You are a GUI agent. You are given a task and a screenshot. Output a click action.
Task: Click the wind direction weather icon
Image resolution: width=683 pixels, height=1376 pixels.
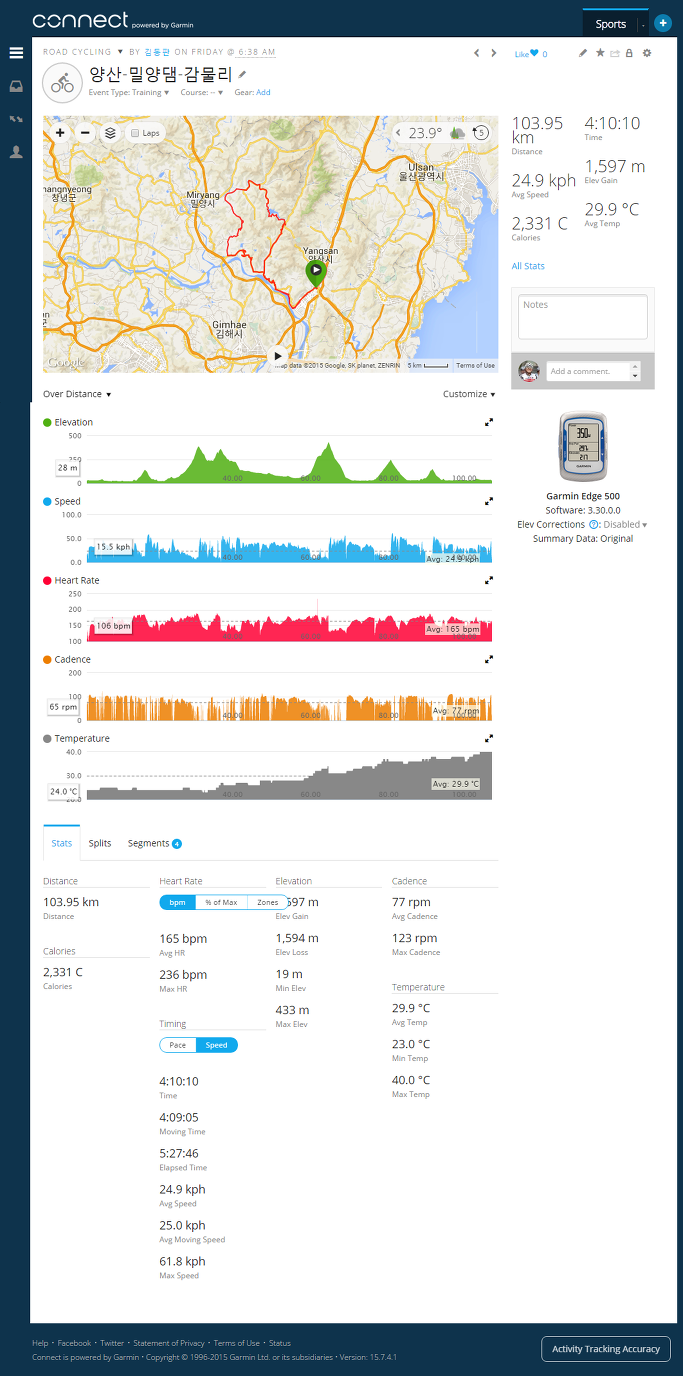pos(481,133)
